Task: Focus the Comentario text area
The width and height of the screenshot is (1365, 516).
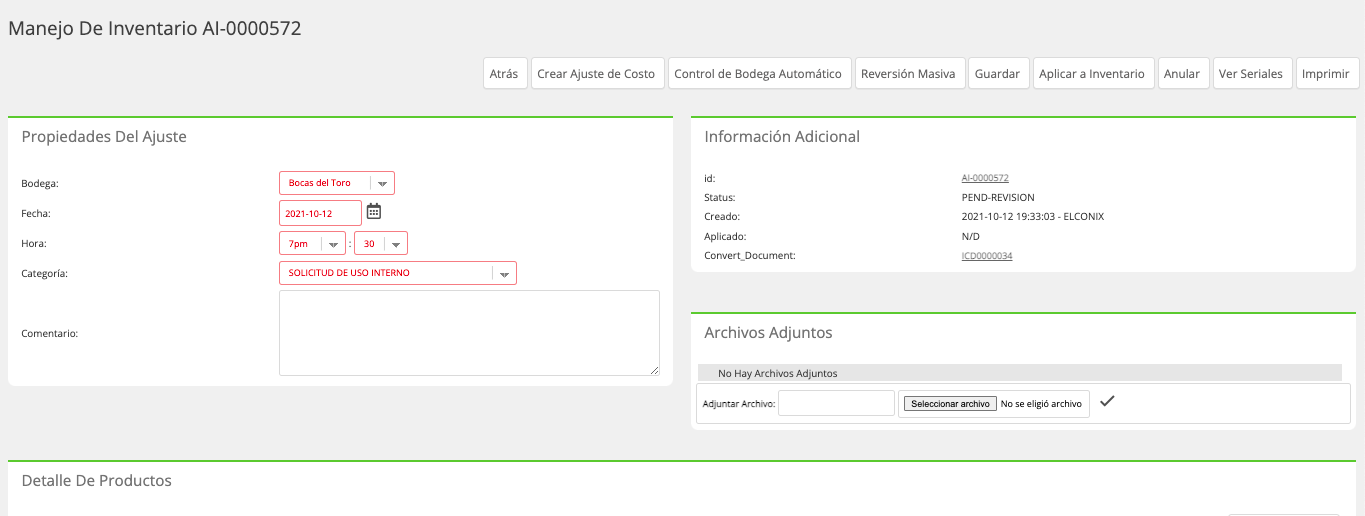Action: coord(469,333)
